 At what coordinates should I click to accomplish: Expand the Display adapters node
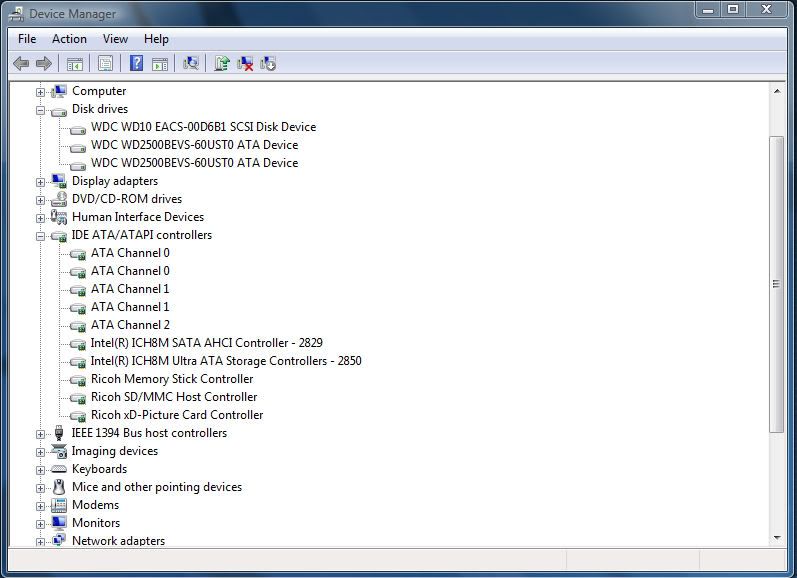(40, 182)
